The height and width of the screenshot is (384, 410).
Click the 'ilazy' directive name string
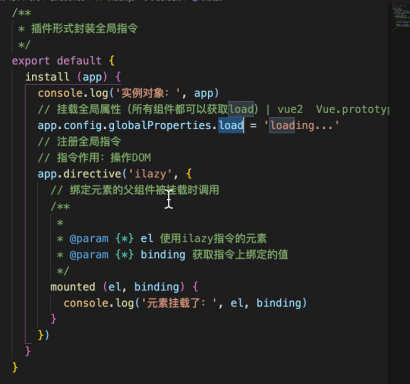tap(150, 174)
